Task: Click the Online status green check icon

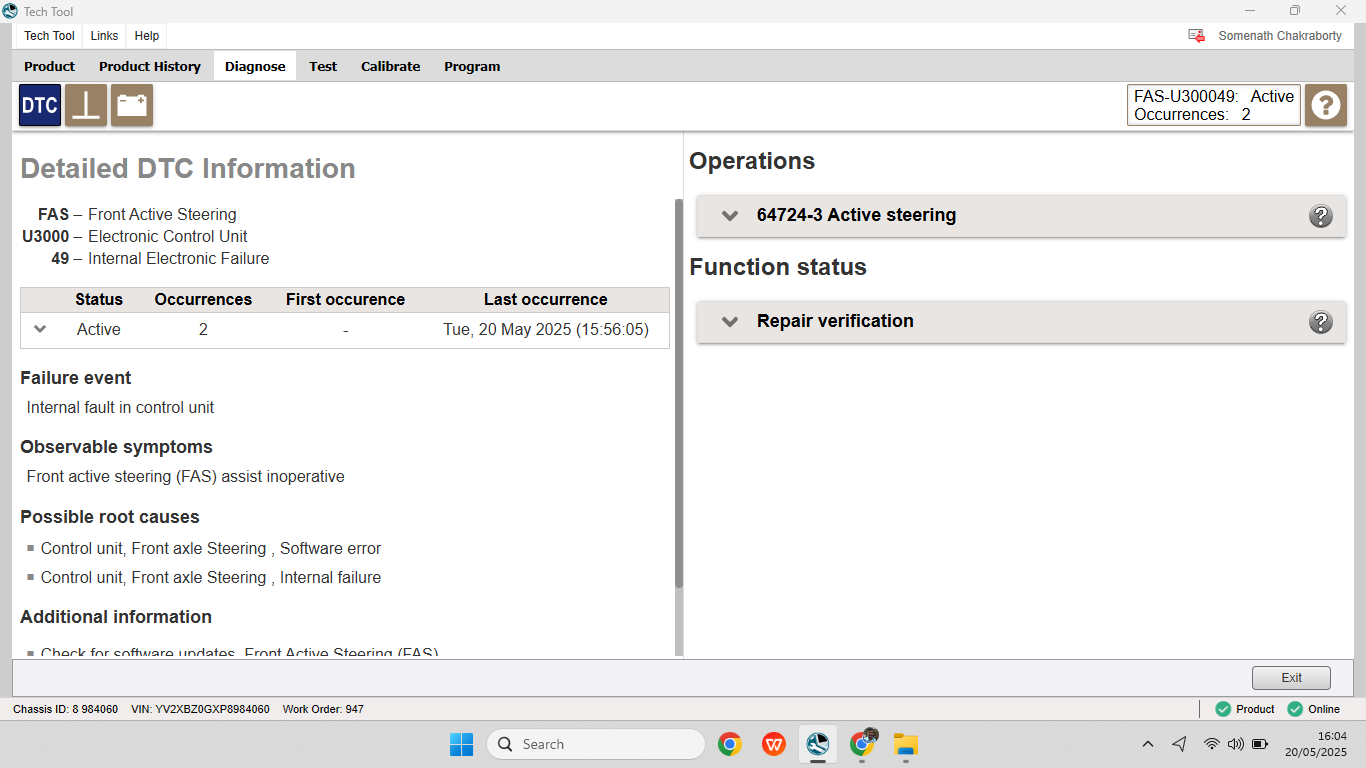Action: (x=1295, y=709)
